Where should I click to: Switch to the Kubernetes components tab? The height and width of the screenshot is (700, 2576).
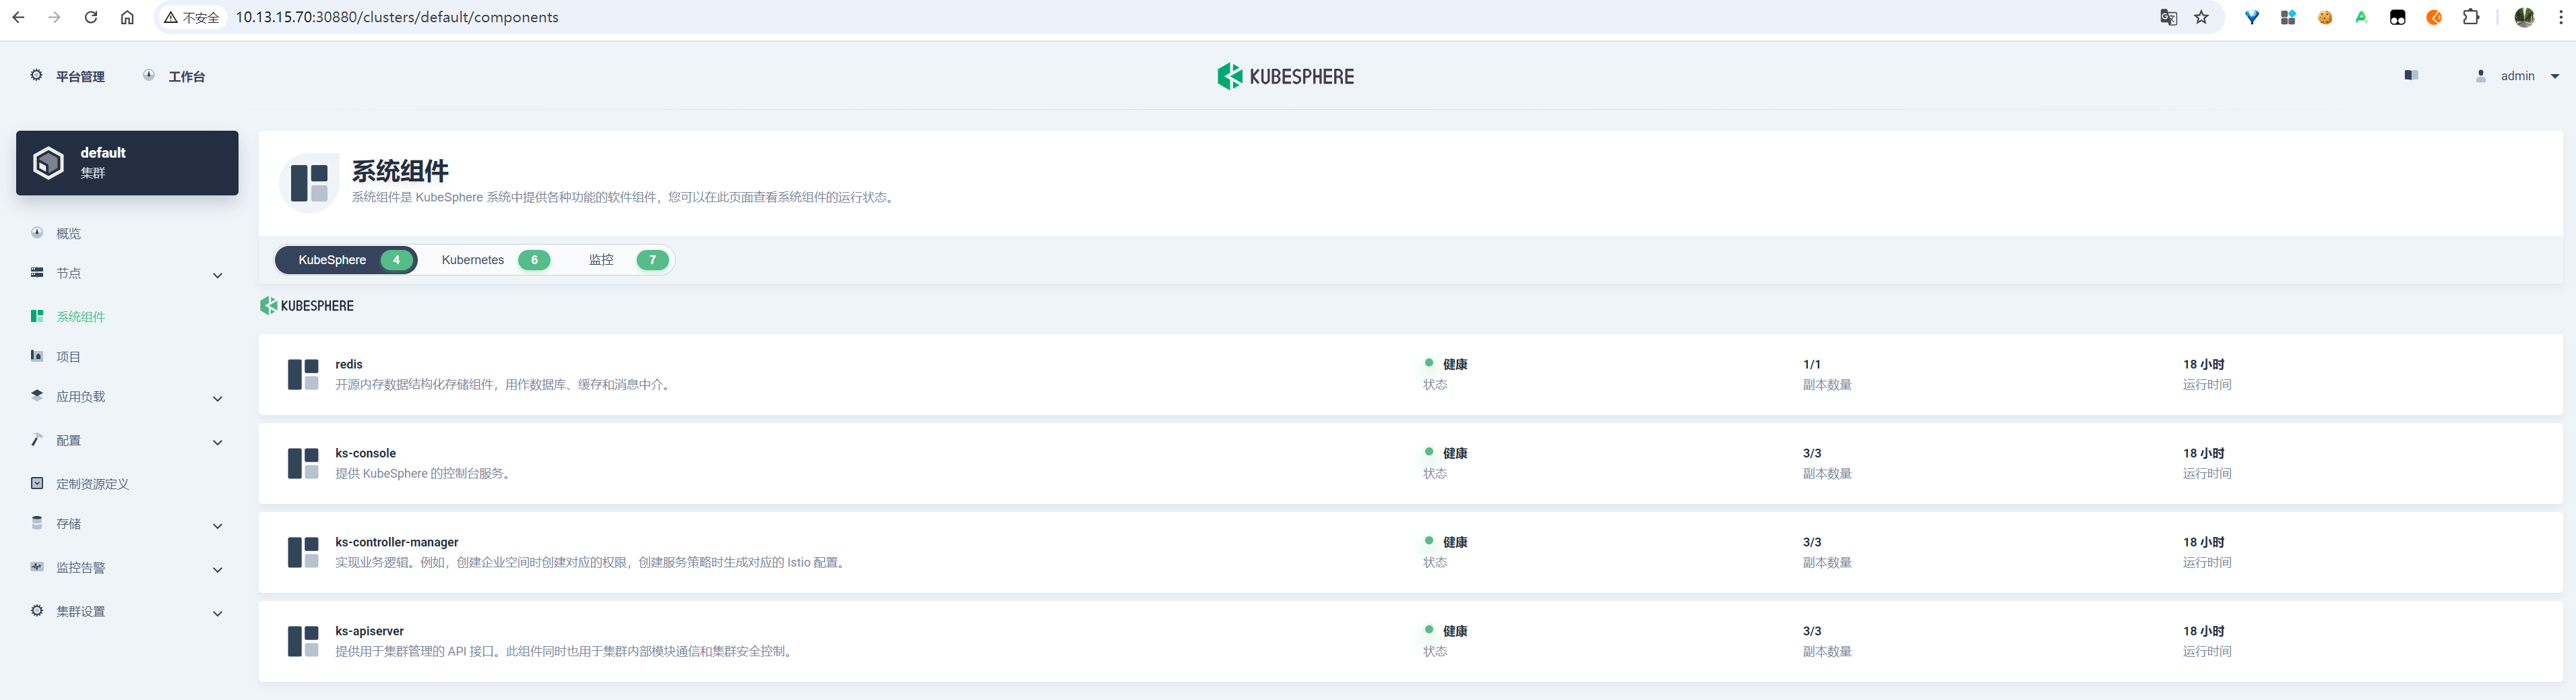click(x=494, y=260)
